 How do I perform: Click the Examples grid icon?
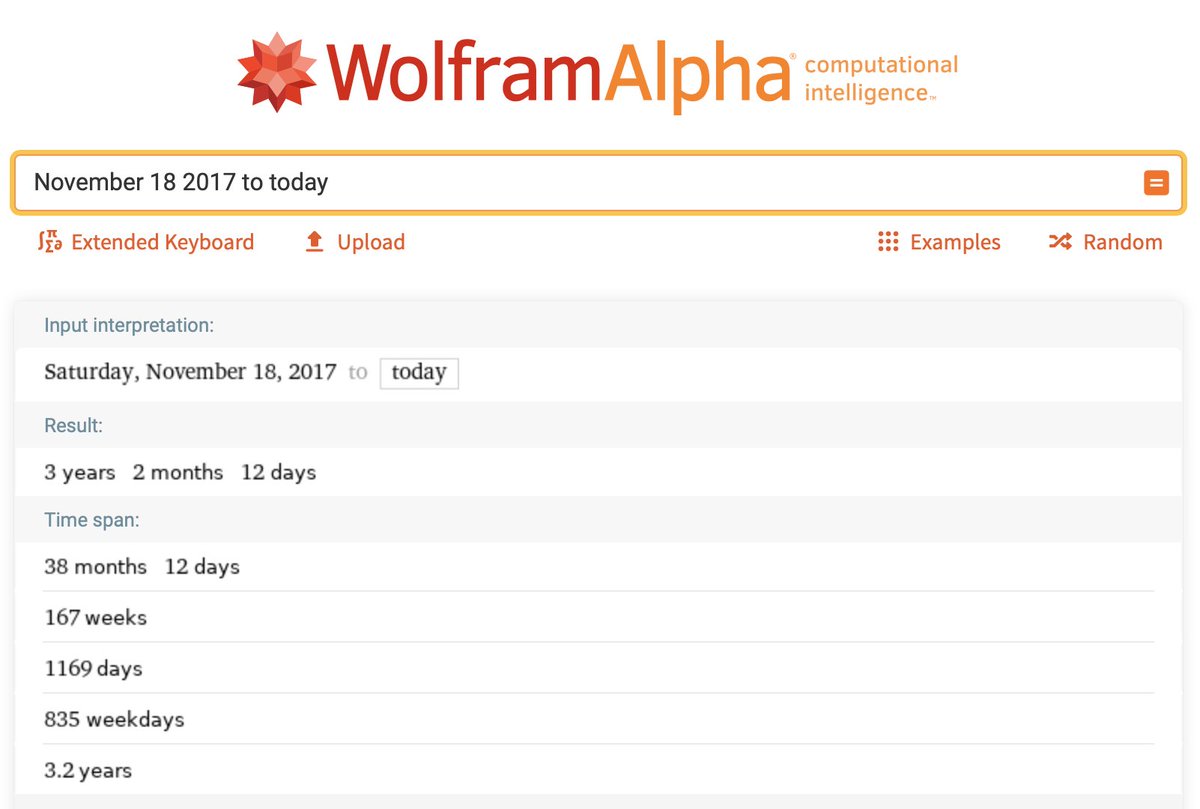tap(888, 242)
